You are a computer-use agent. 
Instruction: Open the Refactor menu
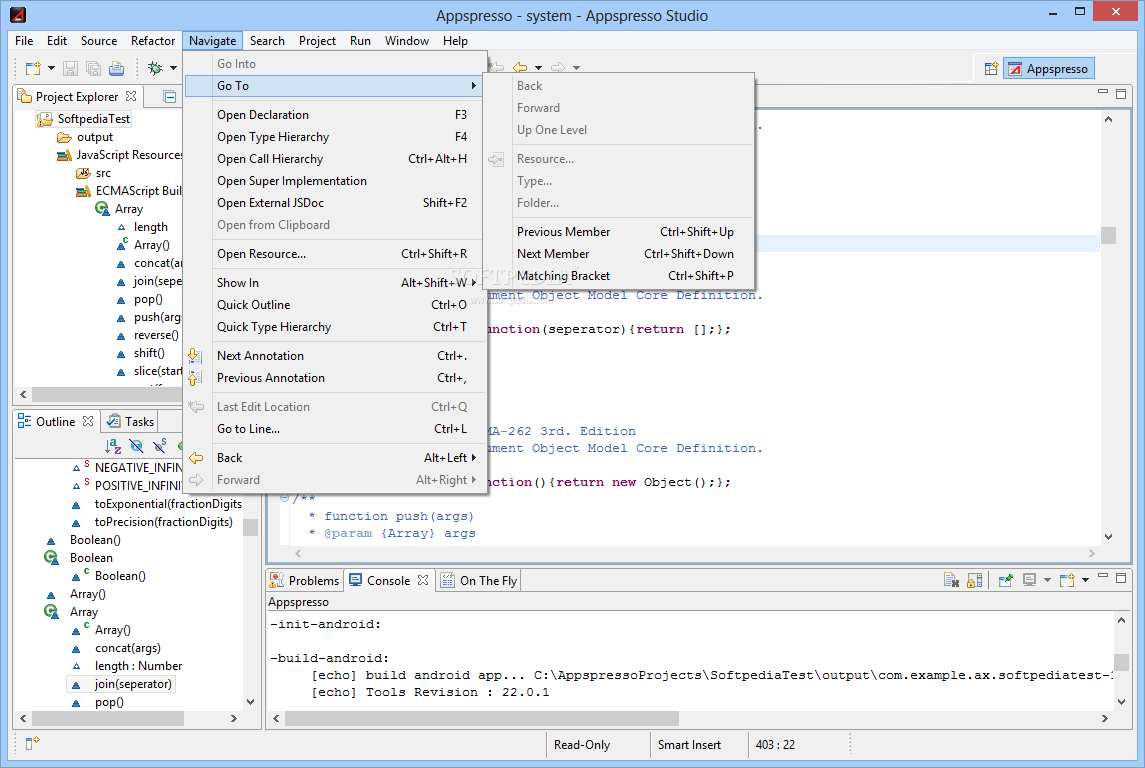(153, 41)
